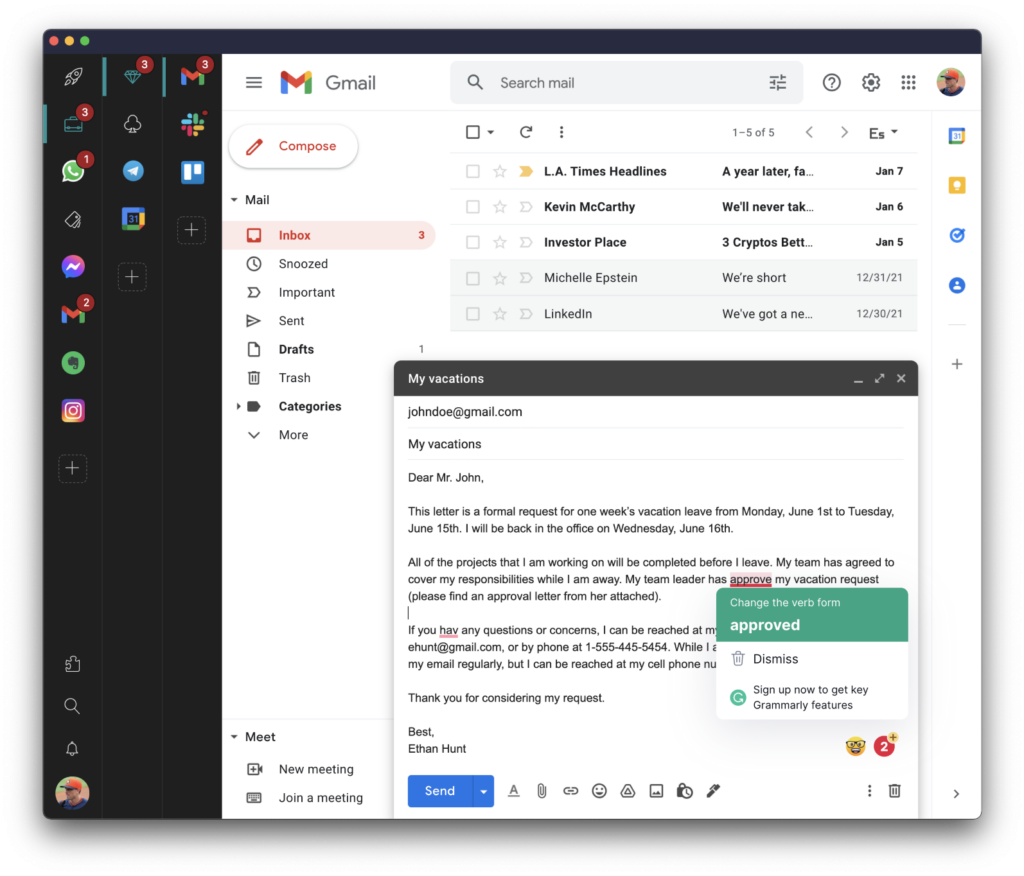The height and width of the screenshot is (876, 1024).
Task: Click the Compose button
Action: [293, 146]
